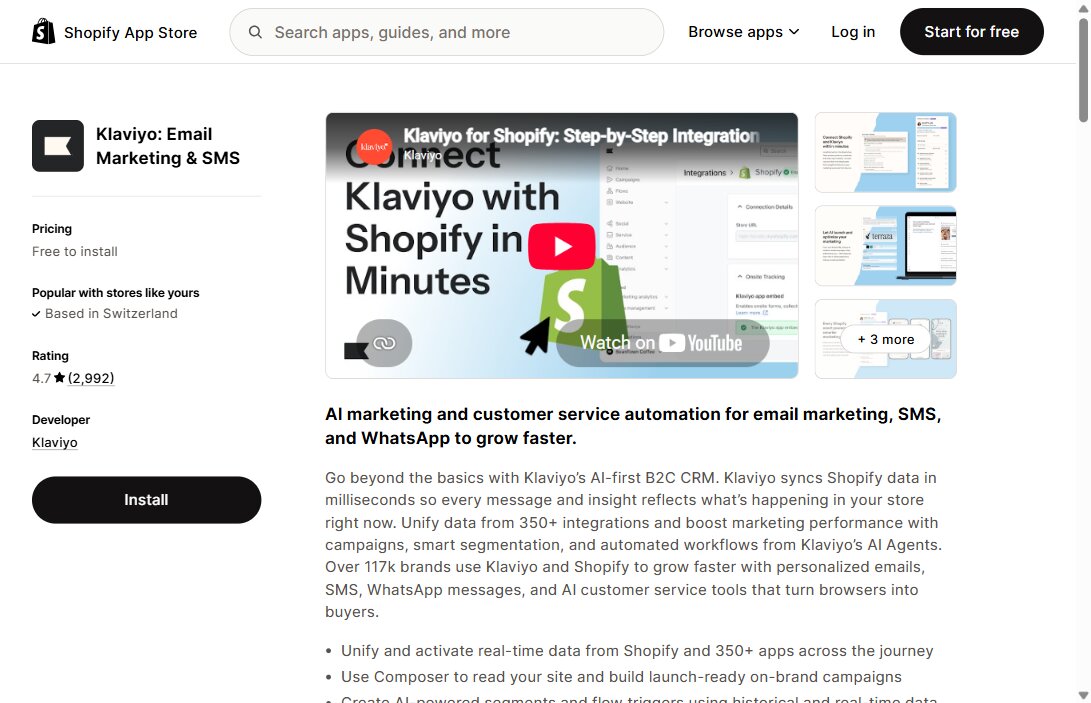
Task: Click the bullet Use Composer to read your site
Action: 621,677
